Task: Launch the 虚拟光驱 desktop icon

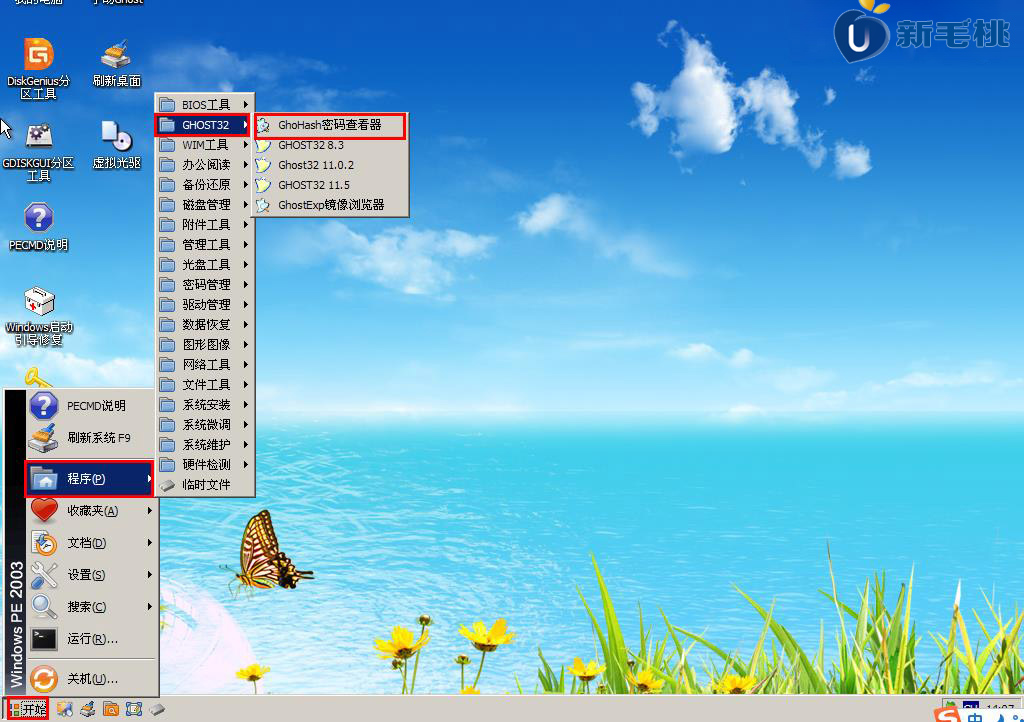Action: pos(116,145)
